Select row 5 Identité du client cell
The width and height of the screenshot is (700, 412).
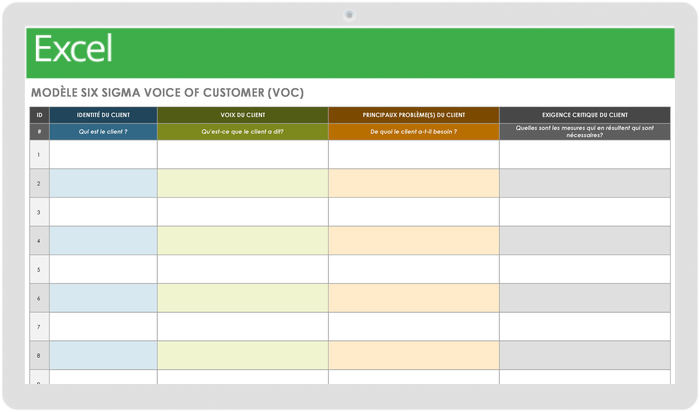[103, 269]
